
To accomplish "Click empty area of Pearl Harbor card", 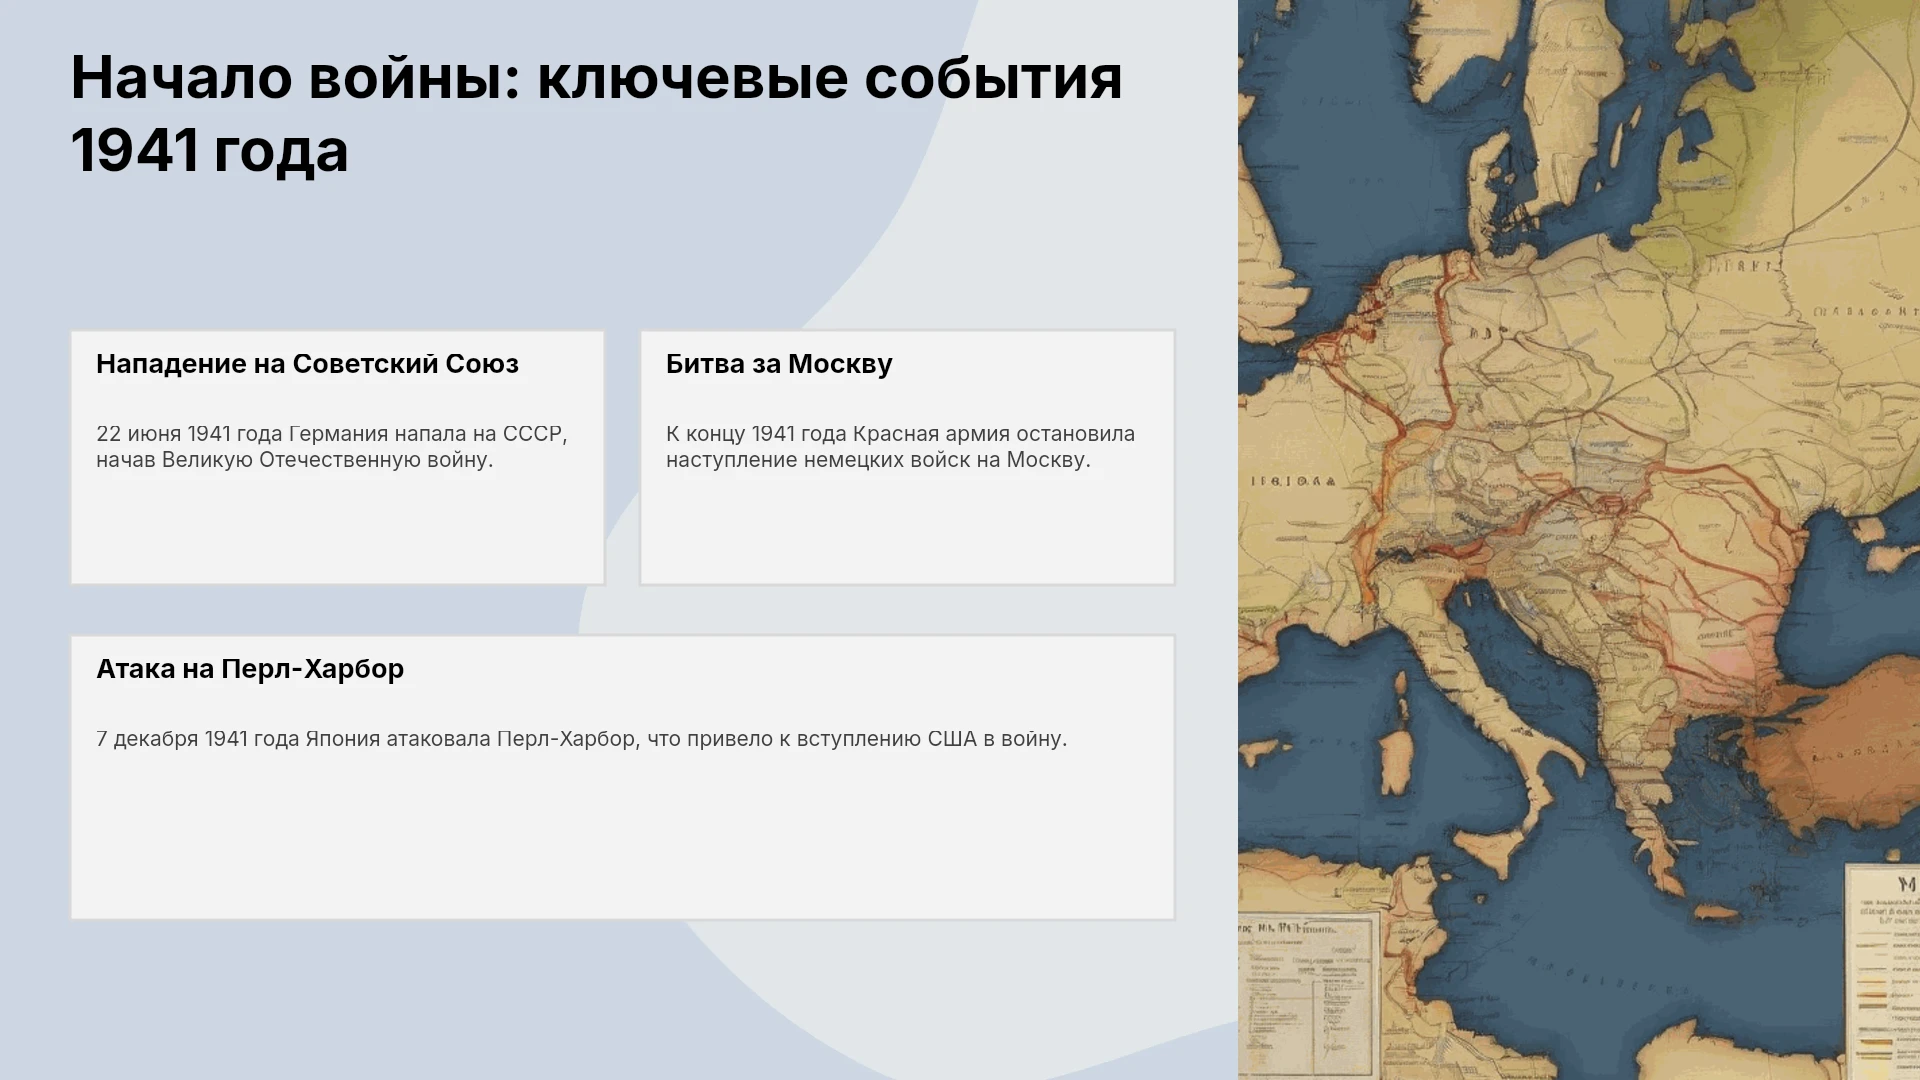I will (x=622, y=840).
